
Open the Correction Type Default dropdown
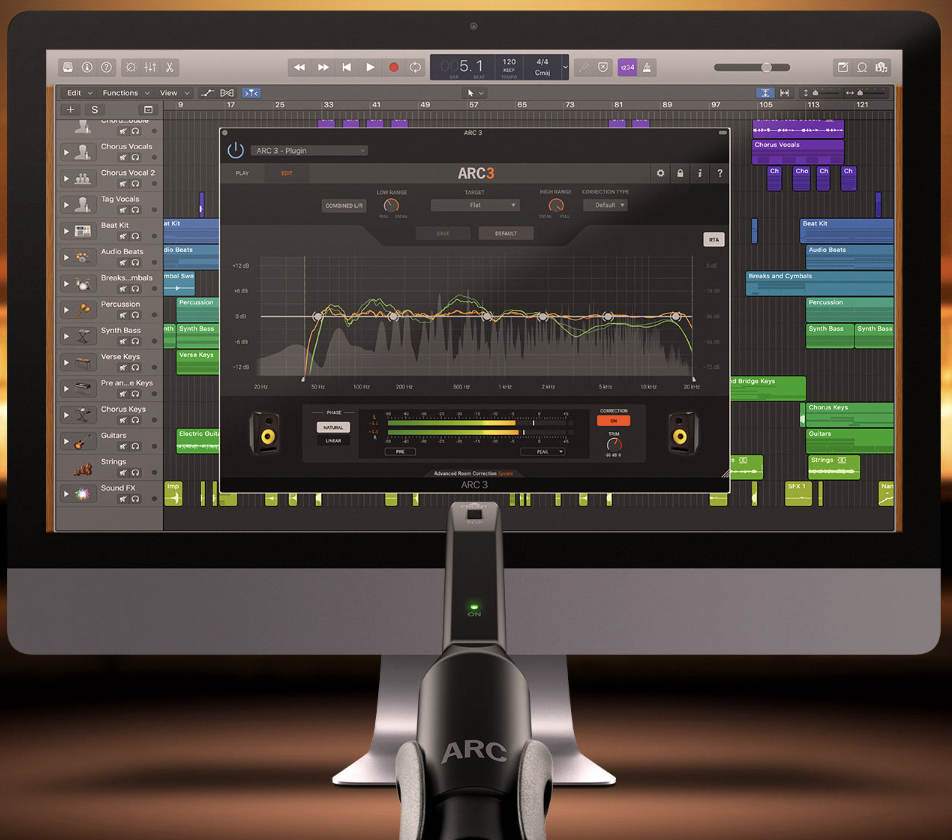605,205
